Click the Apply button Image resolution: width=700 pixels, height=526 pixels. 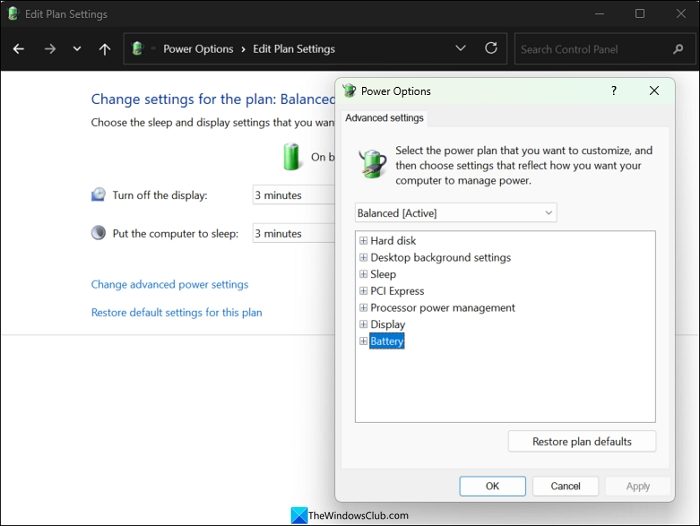pyautogui.click(x=638, y=486)
